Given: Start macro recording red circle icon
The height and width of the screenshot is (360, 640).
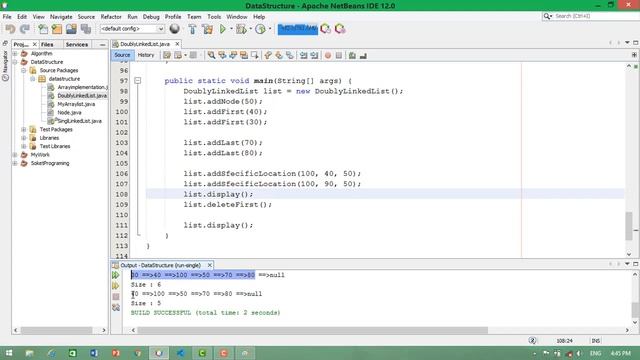Looking at the screenshot, I should click(328, 55).
